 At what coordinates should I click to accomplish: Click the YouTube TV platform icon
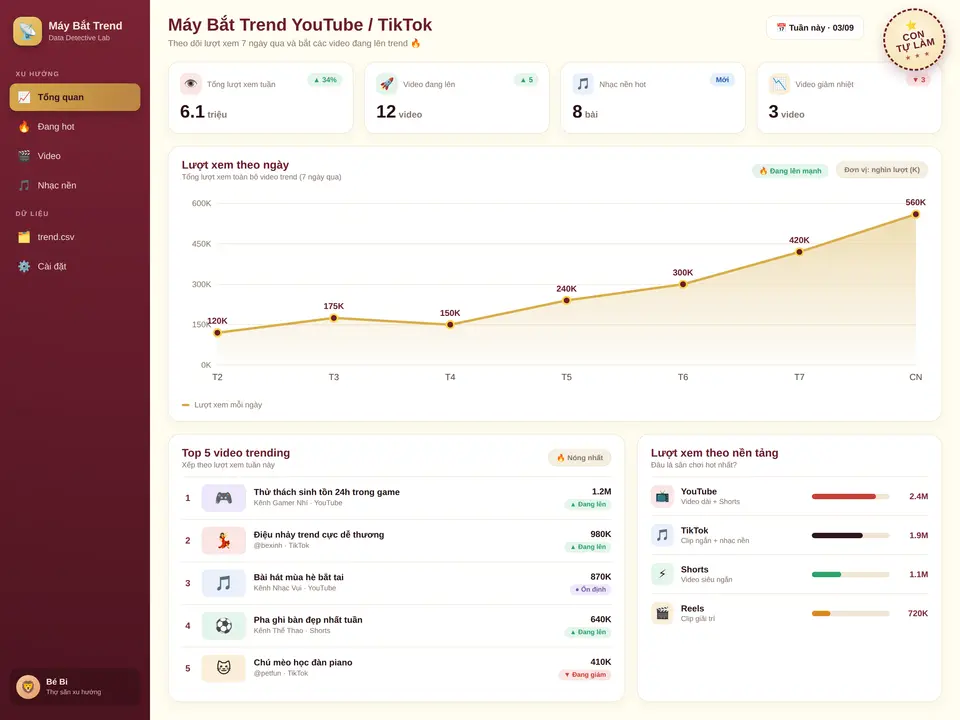(662, 497)
